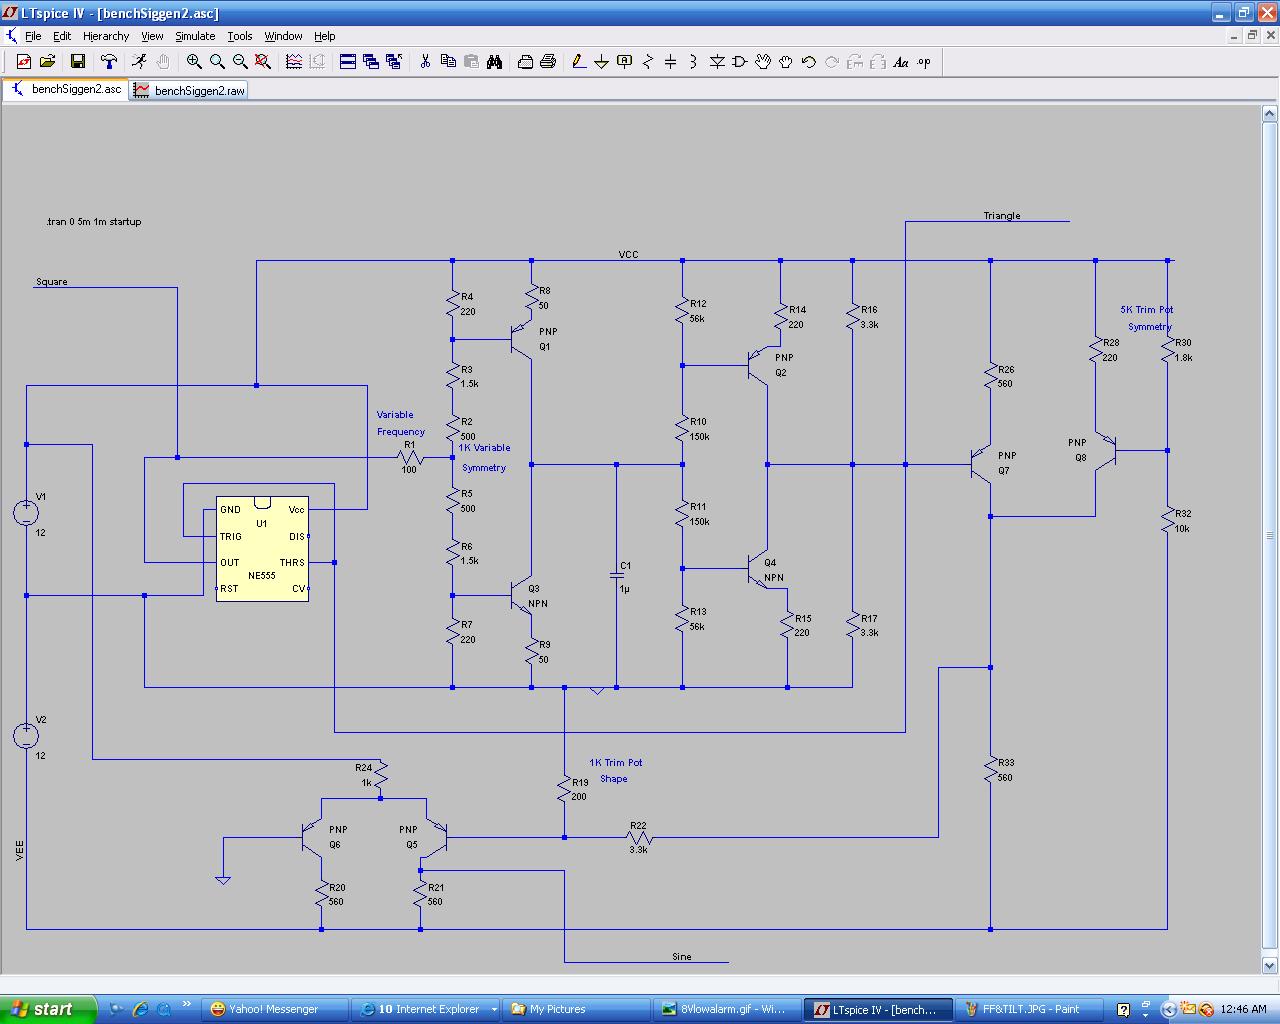Click the vertical scrollbar down arrow
The width and height of the screenshot is (1280, 1024).
[1270, 965]
